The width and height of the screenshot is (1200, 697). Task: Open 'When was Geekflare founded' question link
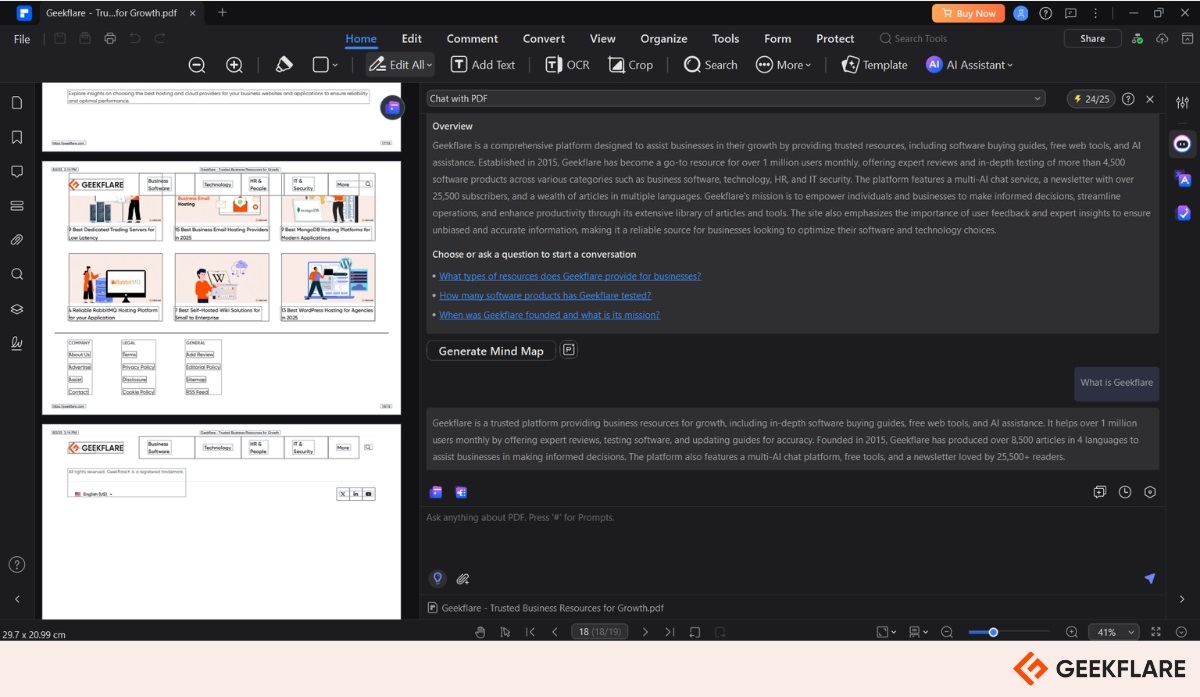tap(549, 315)
